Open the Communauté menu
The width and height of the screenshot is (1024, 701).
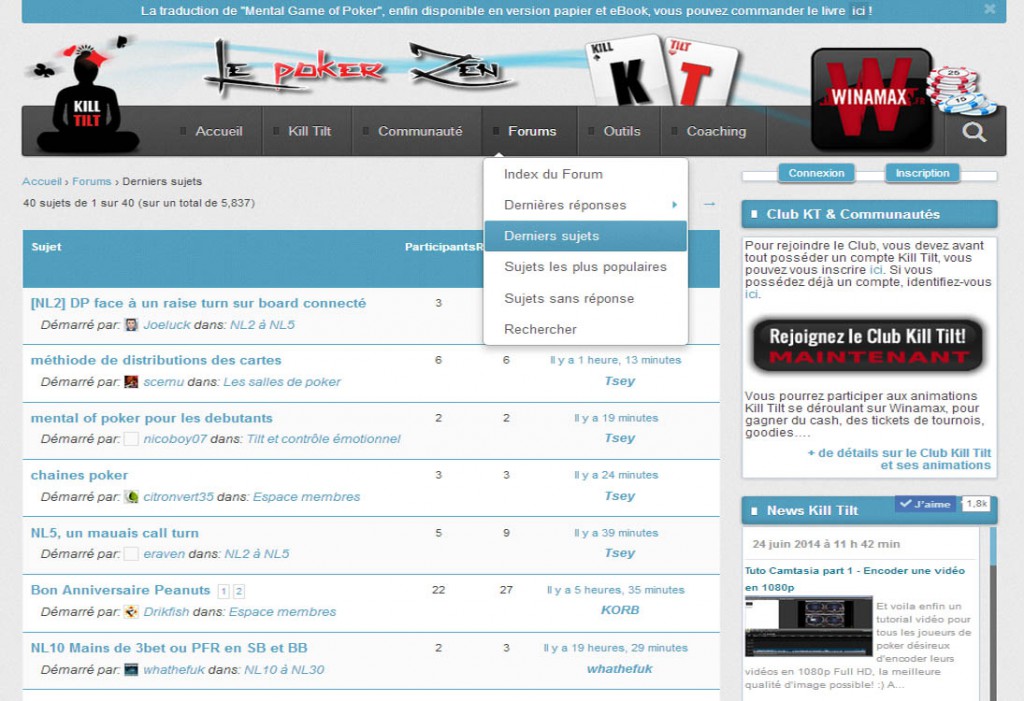[420, 131]
